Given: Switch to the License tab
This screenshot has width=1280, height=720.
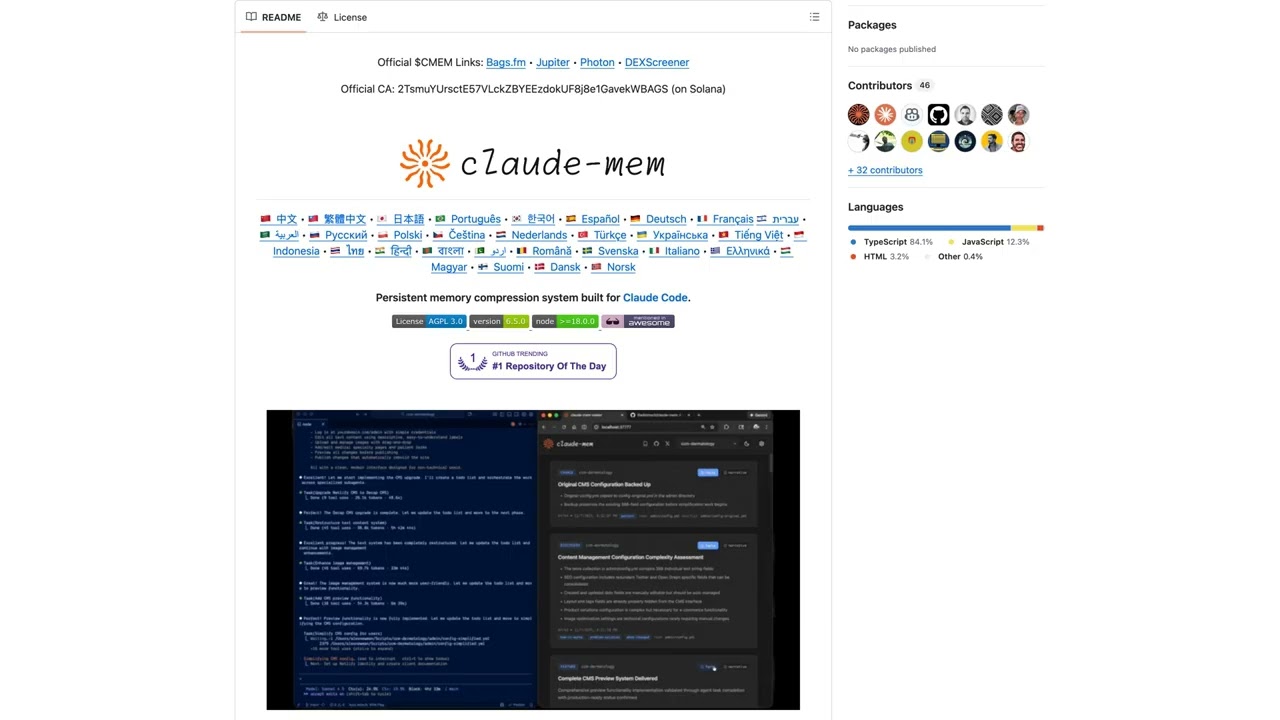Looking at the screenshot, I should [x=342, y=17].
